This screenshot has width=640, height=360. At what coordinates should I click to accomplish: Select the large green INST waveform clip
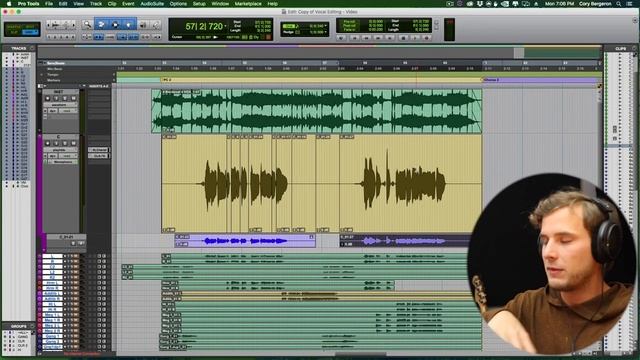pyautogui.click(x=317, y=111)
